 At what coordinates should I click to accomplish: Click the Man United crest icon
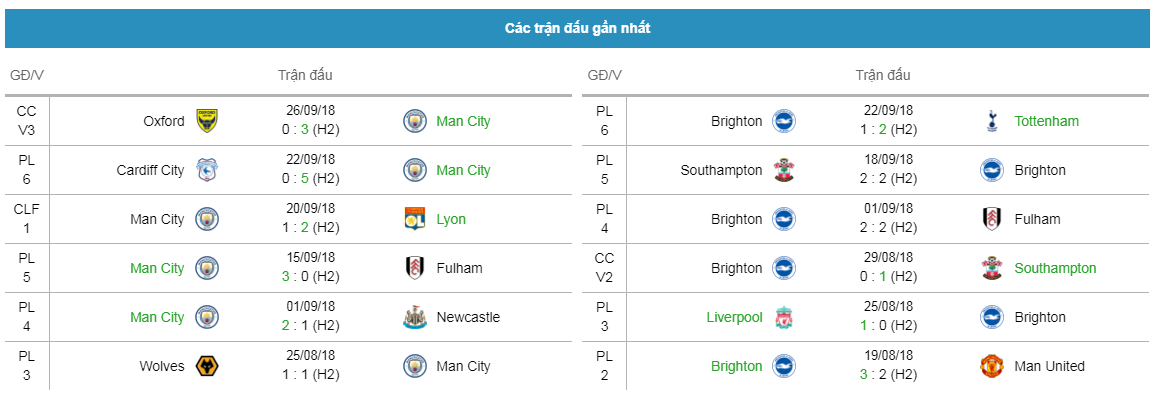pos(993,366)
